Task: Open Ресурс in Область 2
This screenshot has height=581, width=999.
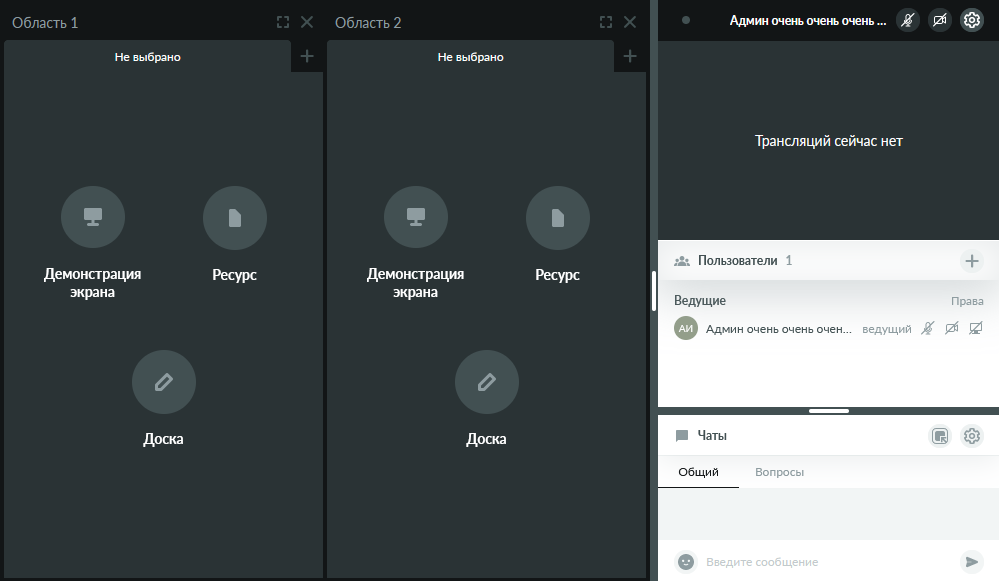Action: tap(557, 217)
